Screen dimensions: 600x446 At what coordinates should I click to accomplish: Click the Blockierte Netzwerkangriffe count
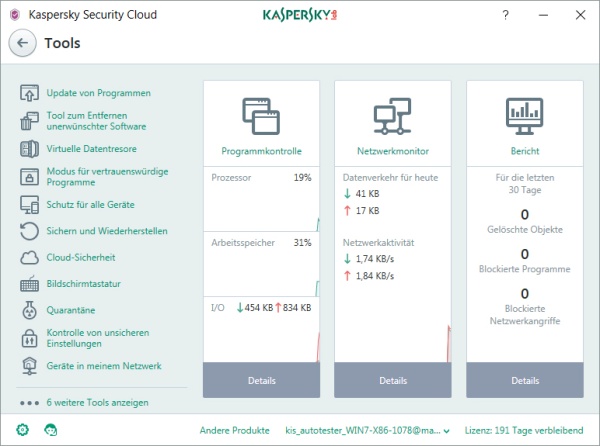(x=525, y=293)
